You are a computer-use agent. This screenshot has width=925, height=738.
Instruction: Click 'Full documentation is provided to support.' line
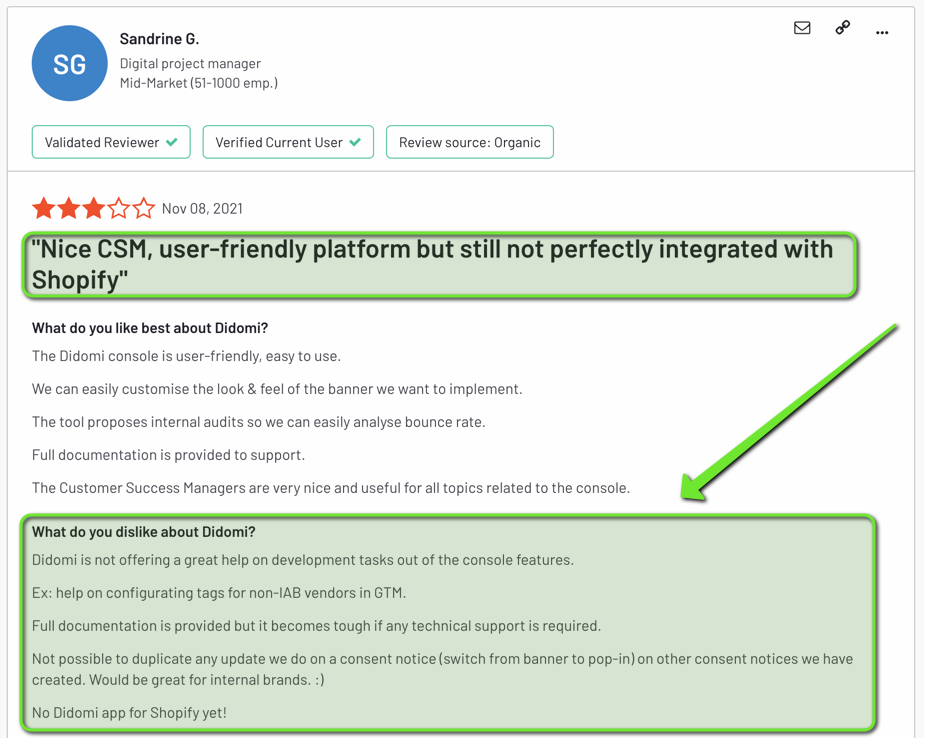[x=168, y=455]
